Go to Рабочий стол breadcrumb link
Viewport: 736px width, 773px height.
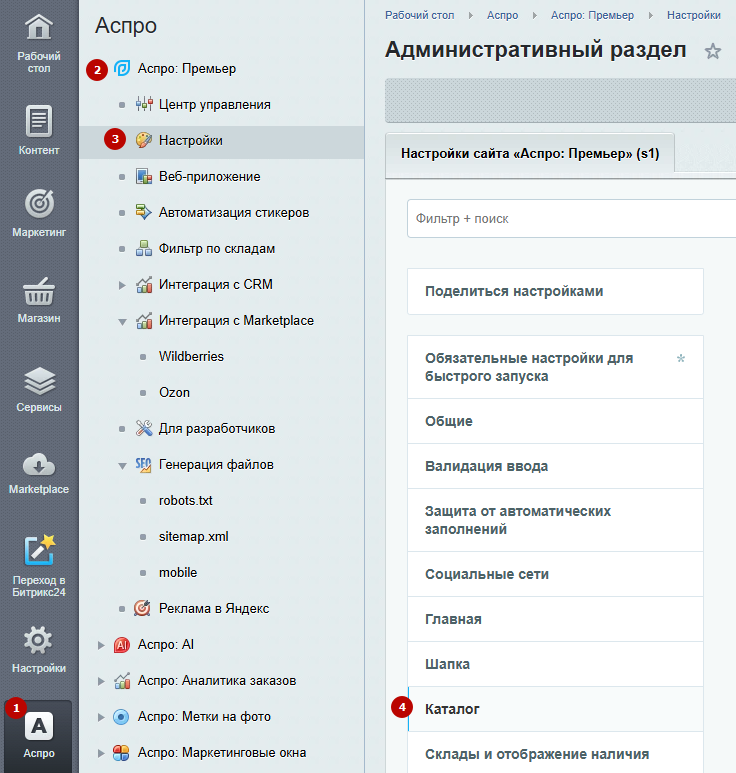coord(420,15)
